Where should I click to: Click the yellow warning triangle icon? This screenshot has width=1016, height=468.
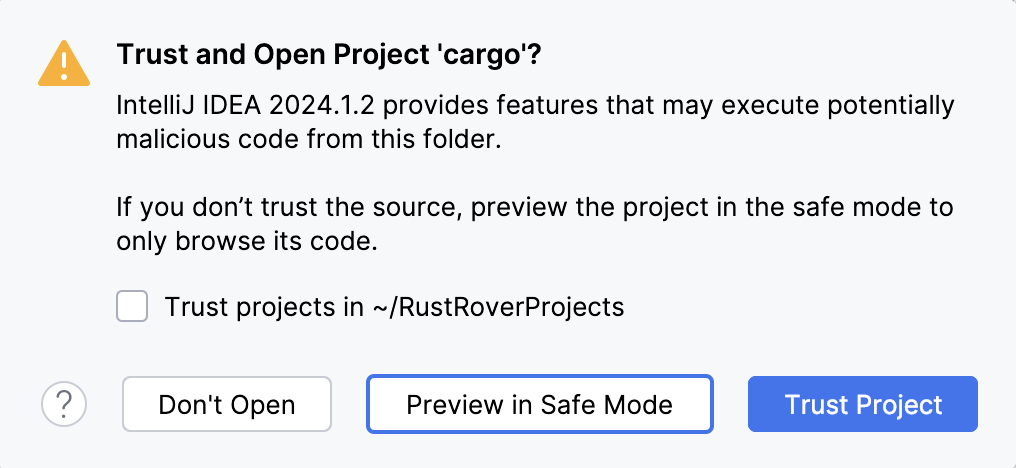62,65
